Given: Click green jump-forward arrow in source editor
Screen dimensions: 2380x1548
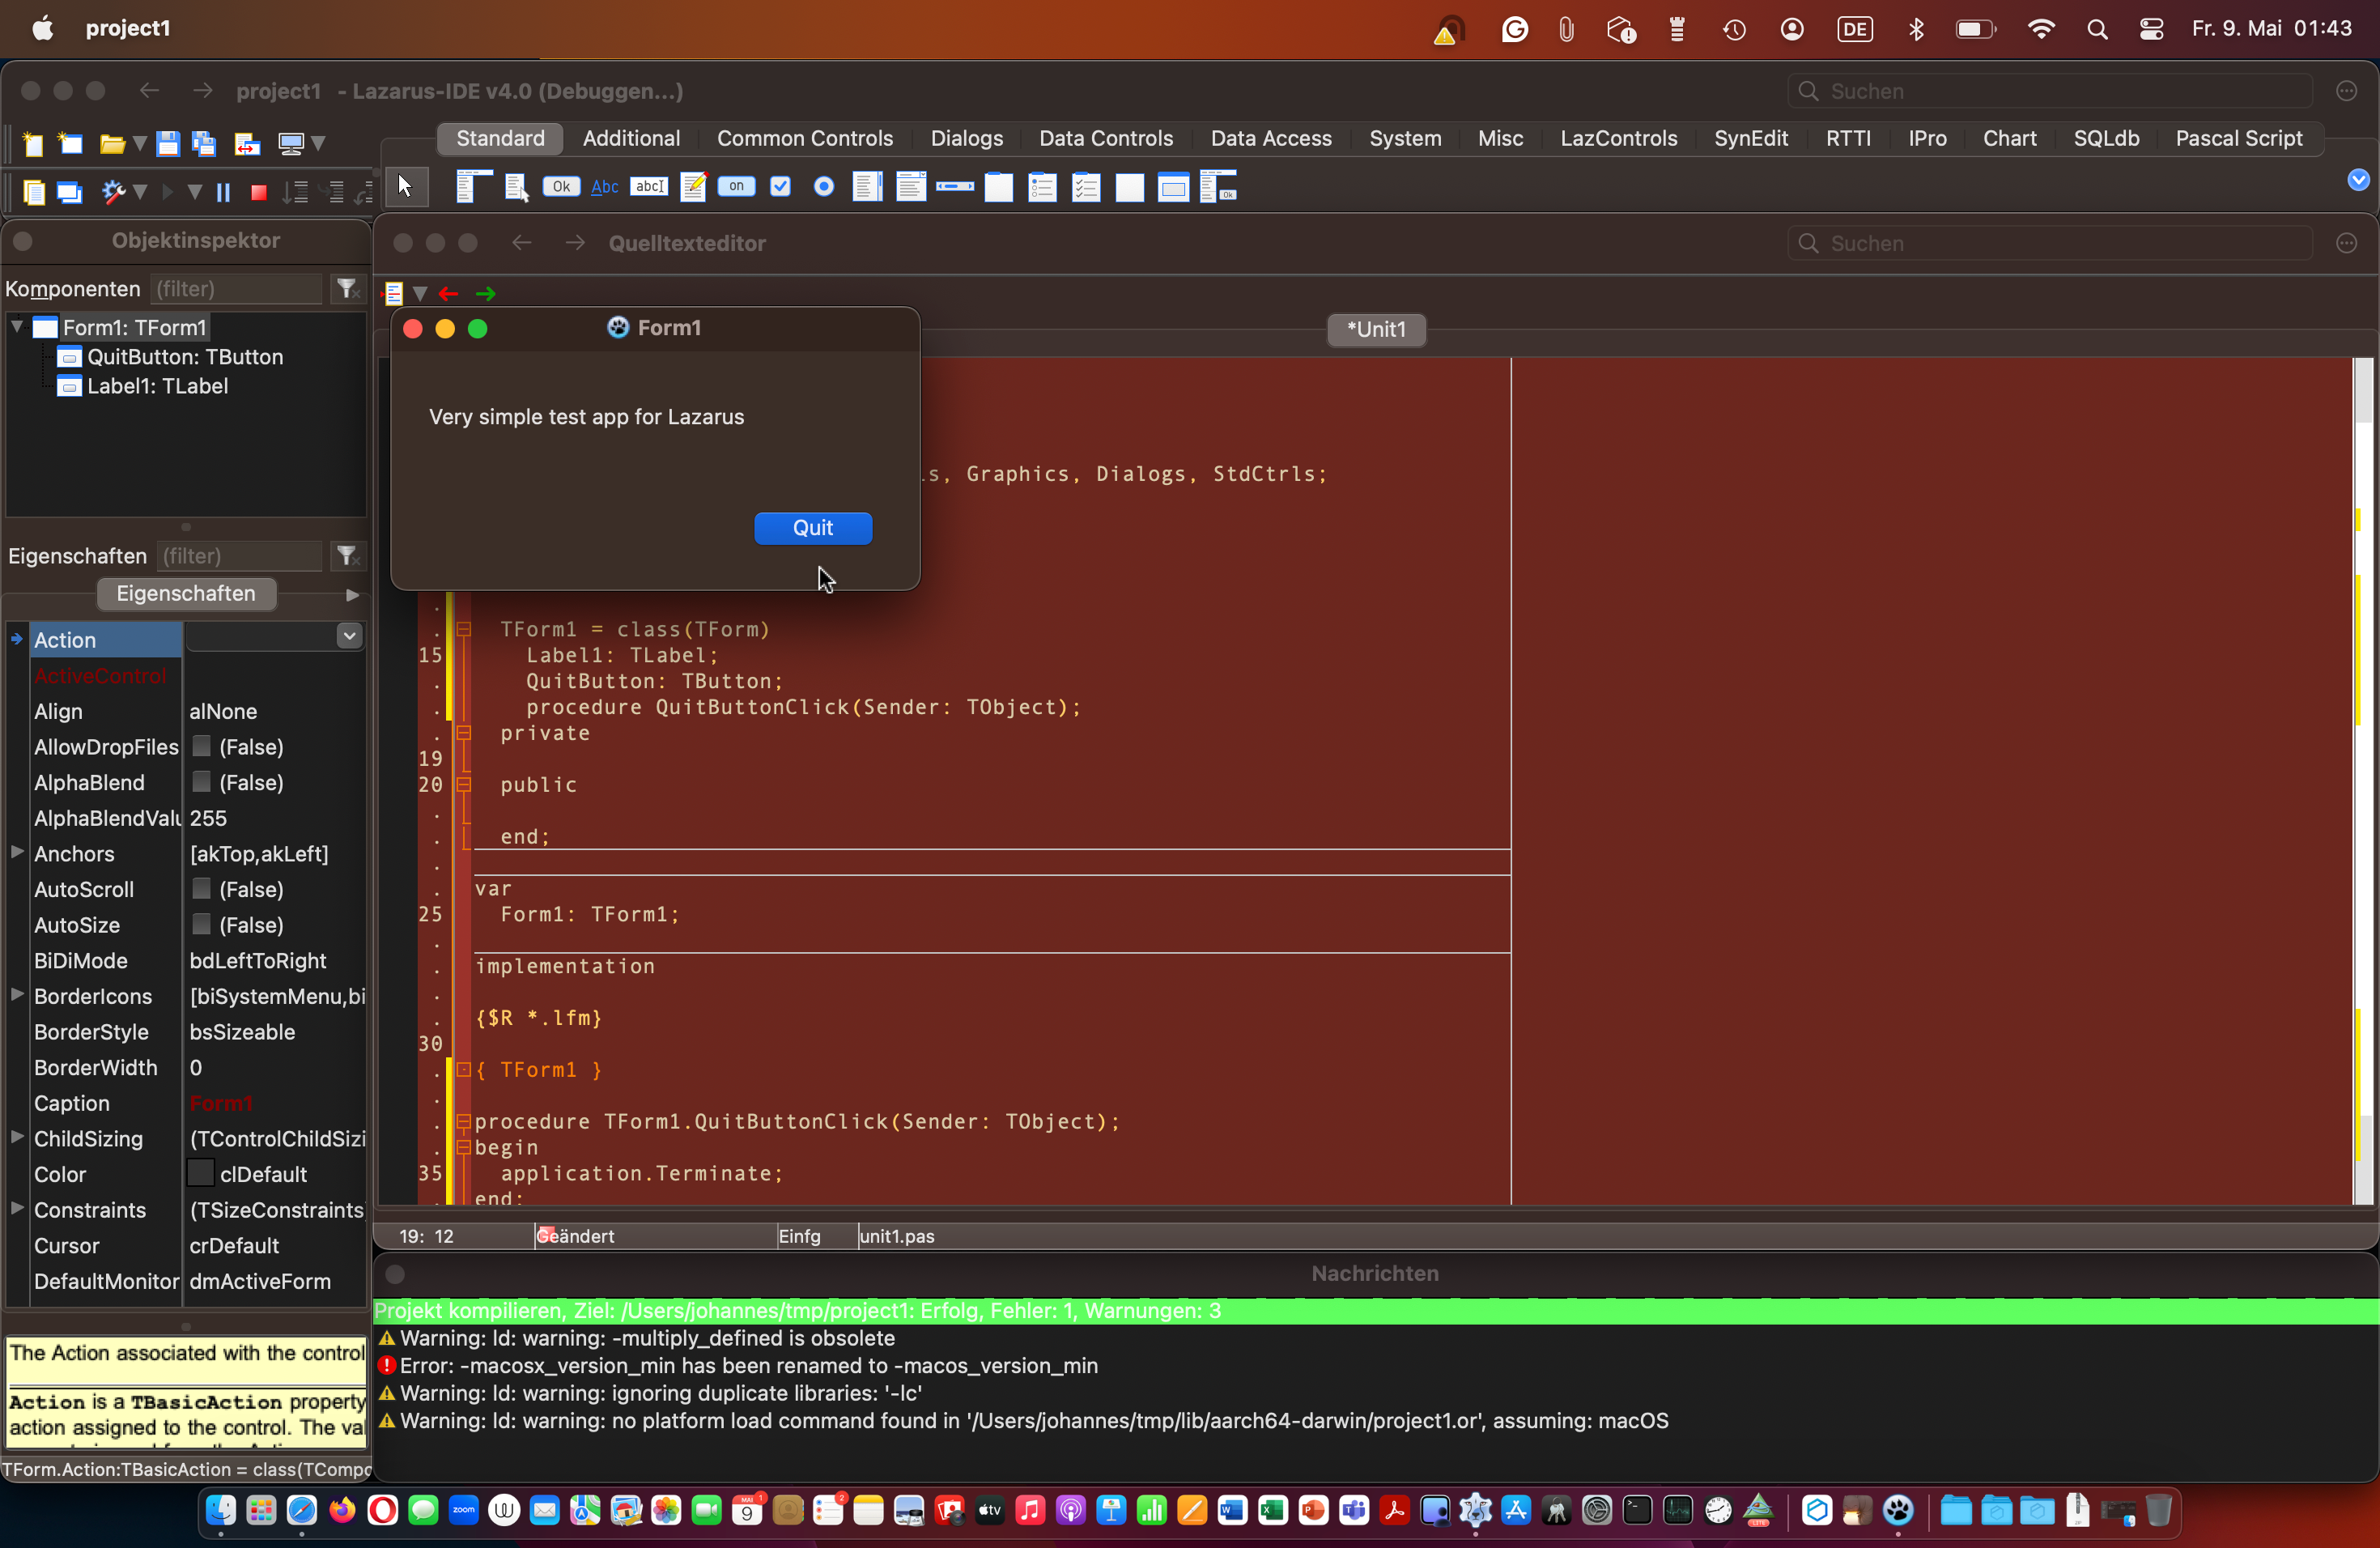Looking at the screenshot, I should 486,293.
